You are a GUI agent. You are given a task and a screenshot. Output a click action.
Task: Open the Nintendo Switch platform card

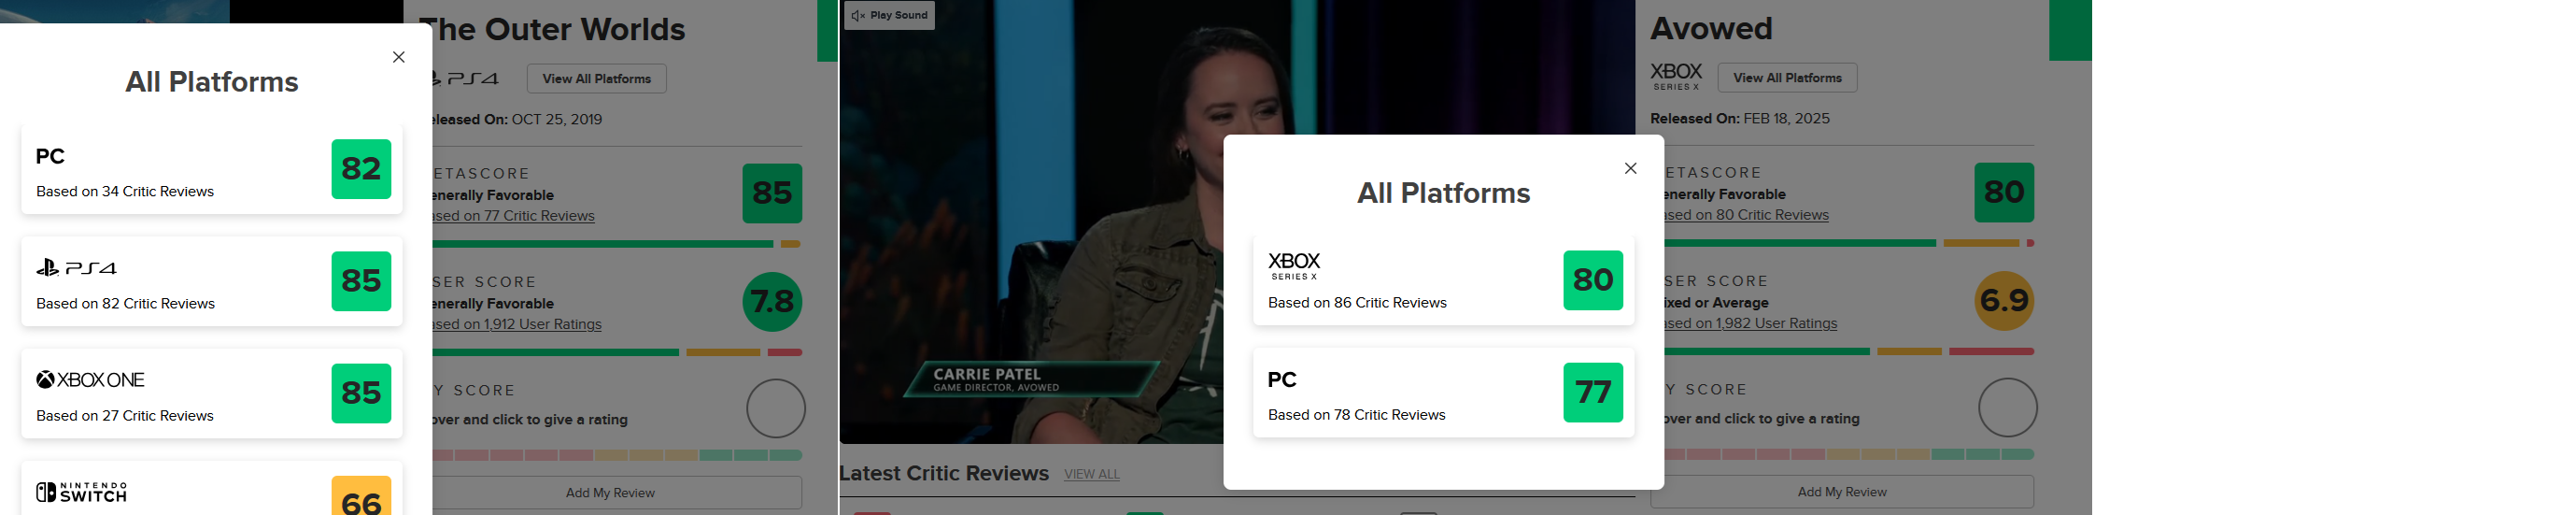[x=212, y=488]
